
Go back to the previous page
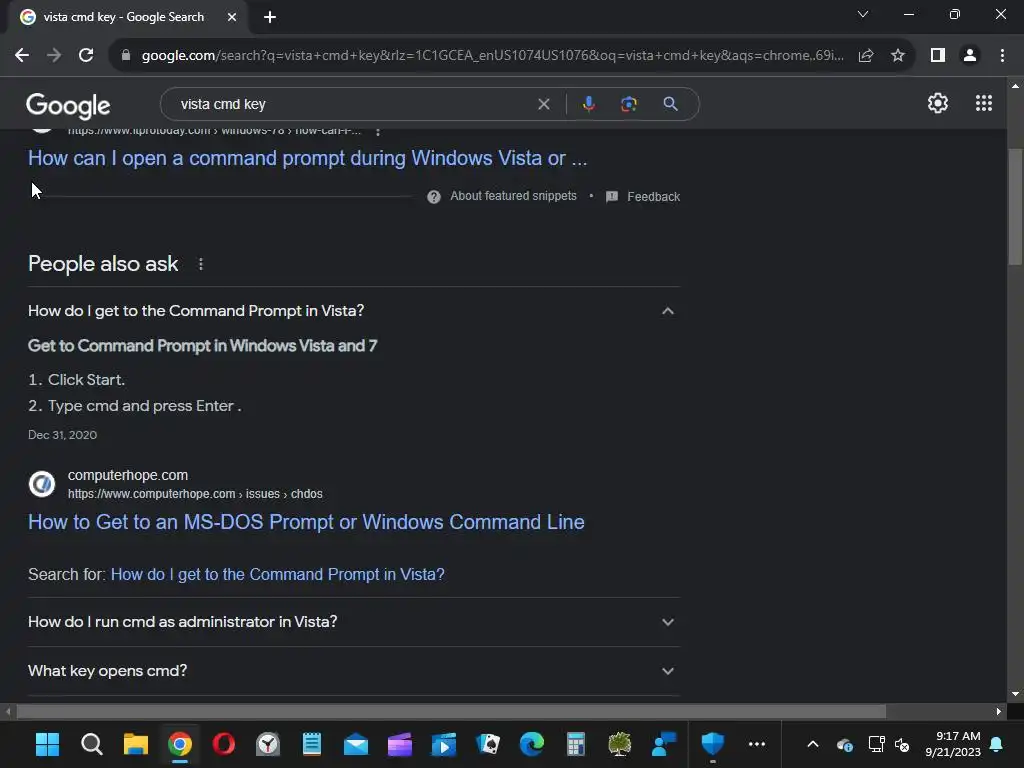[x=22, y=56]
